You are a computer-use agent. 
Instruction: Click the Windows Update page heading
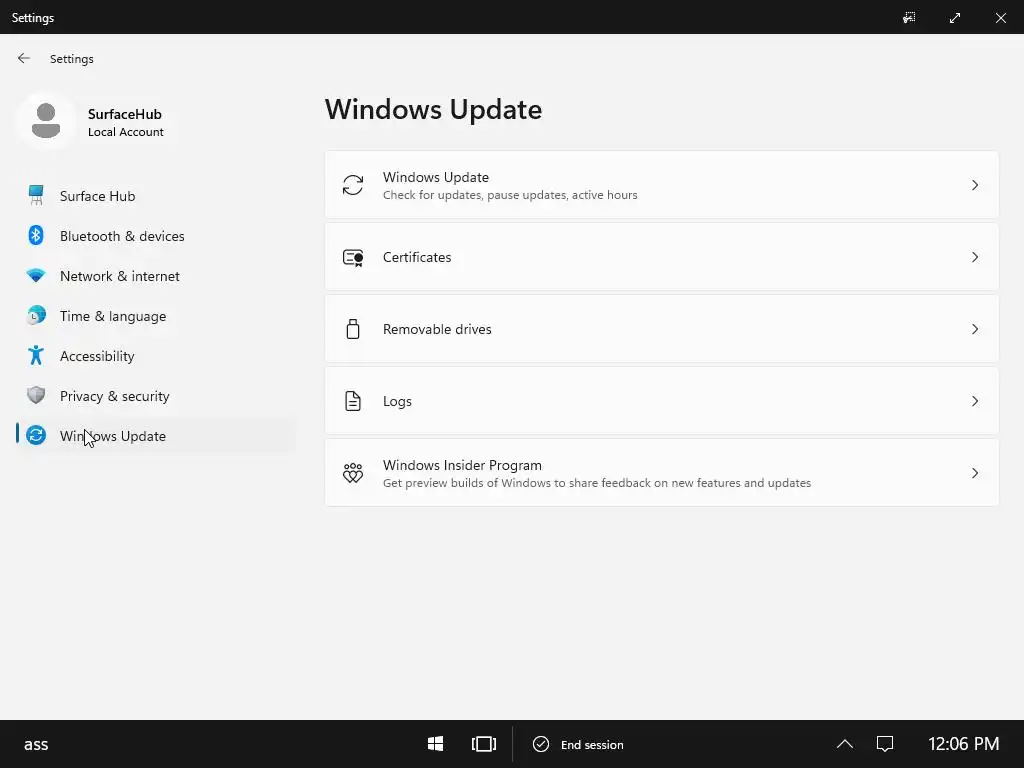[x=434, y=109]
